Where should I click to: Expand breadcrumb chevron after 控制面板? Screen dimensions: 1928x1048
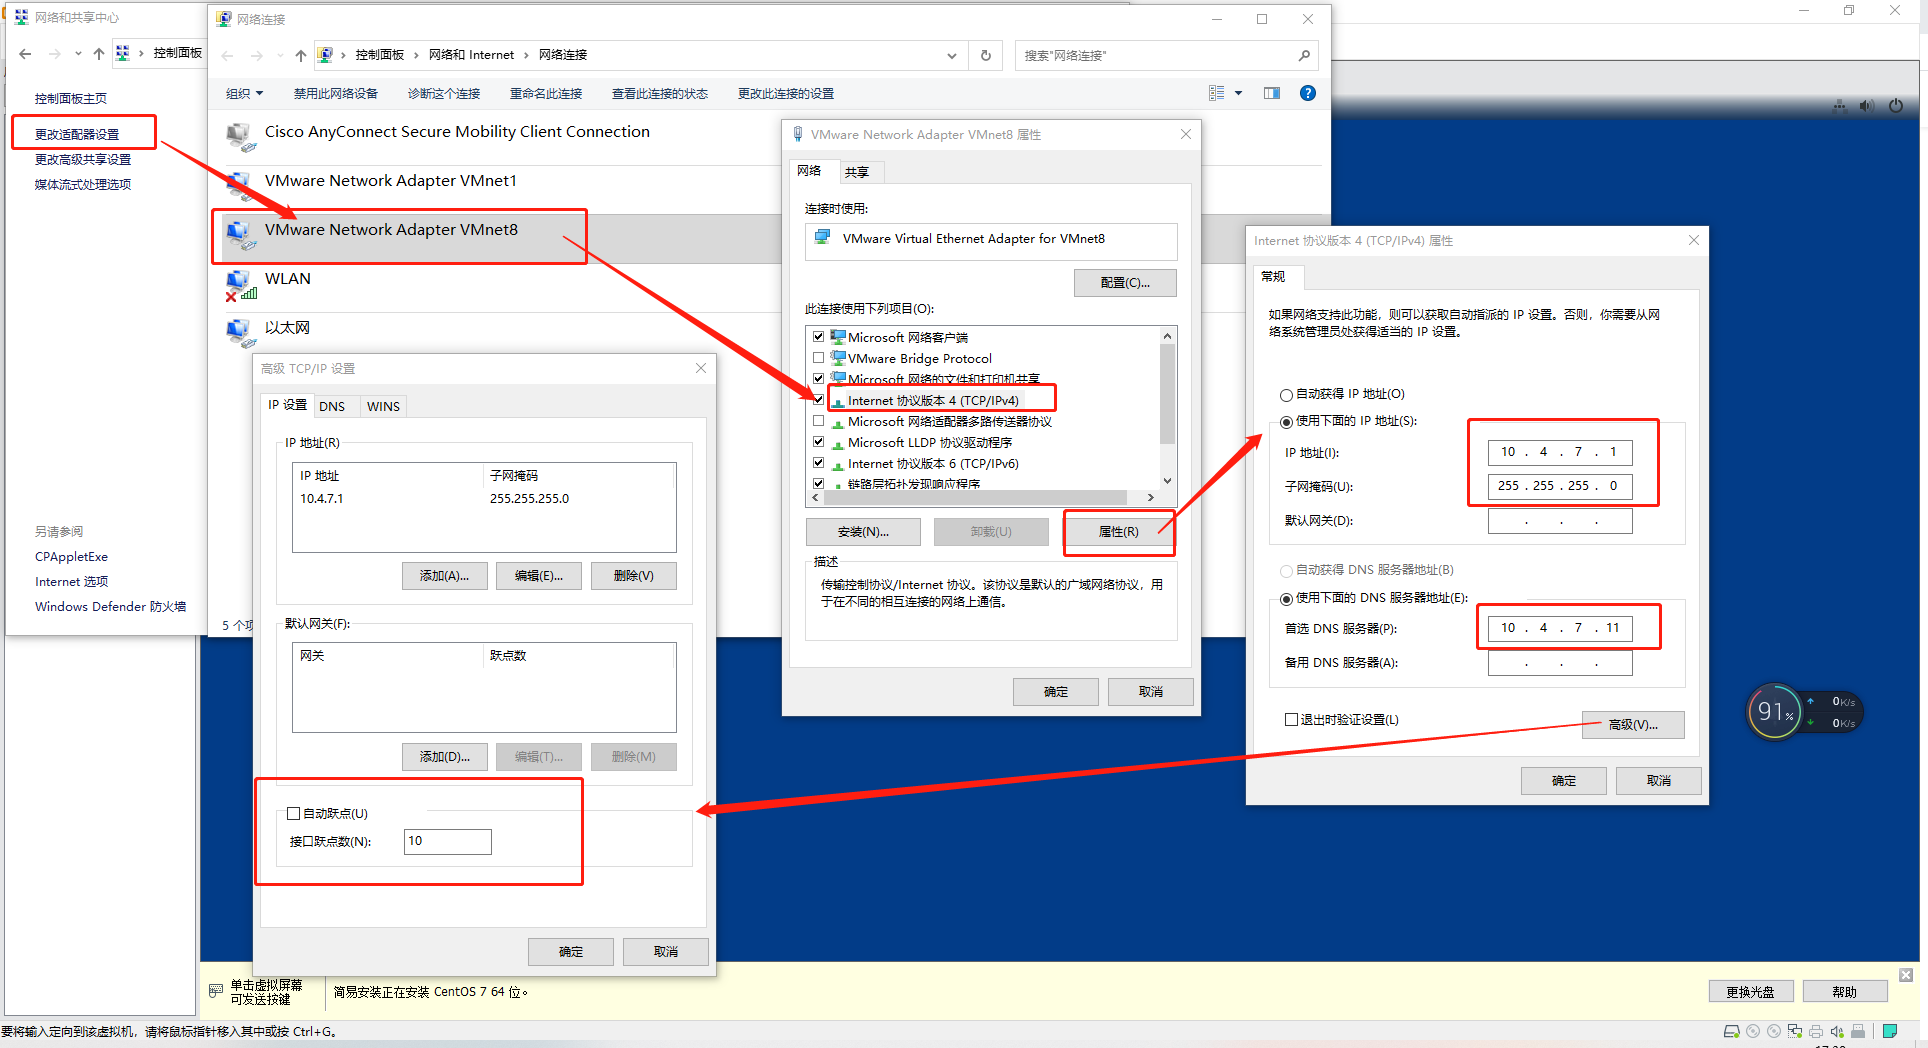tap(417, 55)
